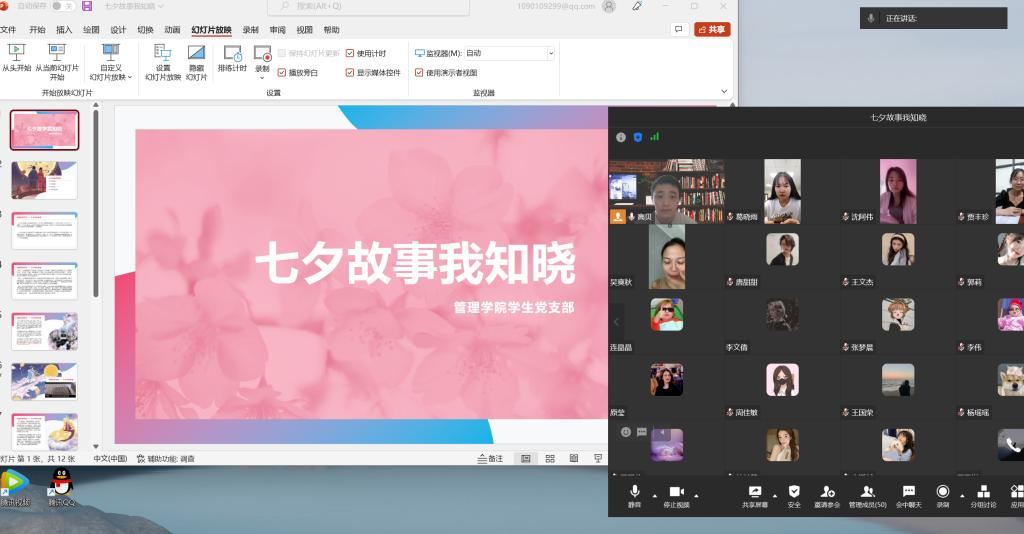This screenshot has height=534, width=1024.
Task: Switch to the 动画 ribbon tab
Action: 172,30
